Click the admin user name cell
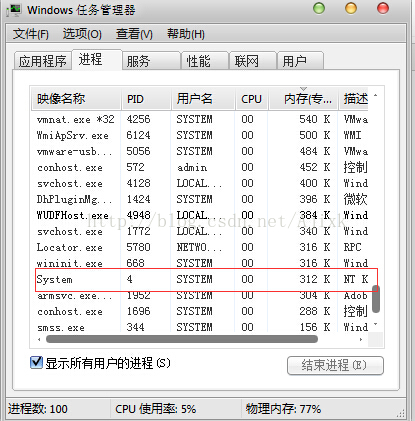Screen dimensions: 415x421 point(192,167)
